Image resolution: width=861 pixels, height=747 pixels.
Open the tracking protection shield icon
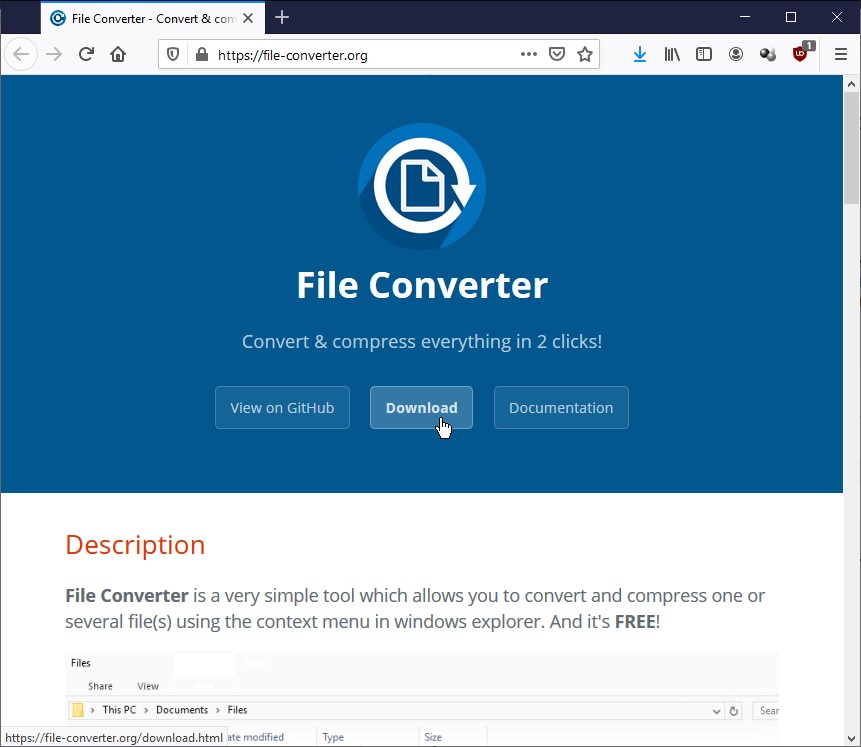click(x=173, y=55)
